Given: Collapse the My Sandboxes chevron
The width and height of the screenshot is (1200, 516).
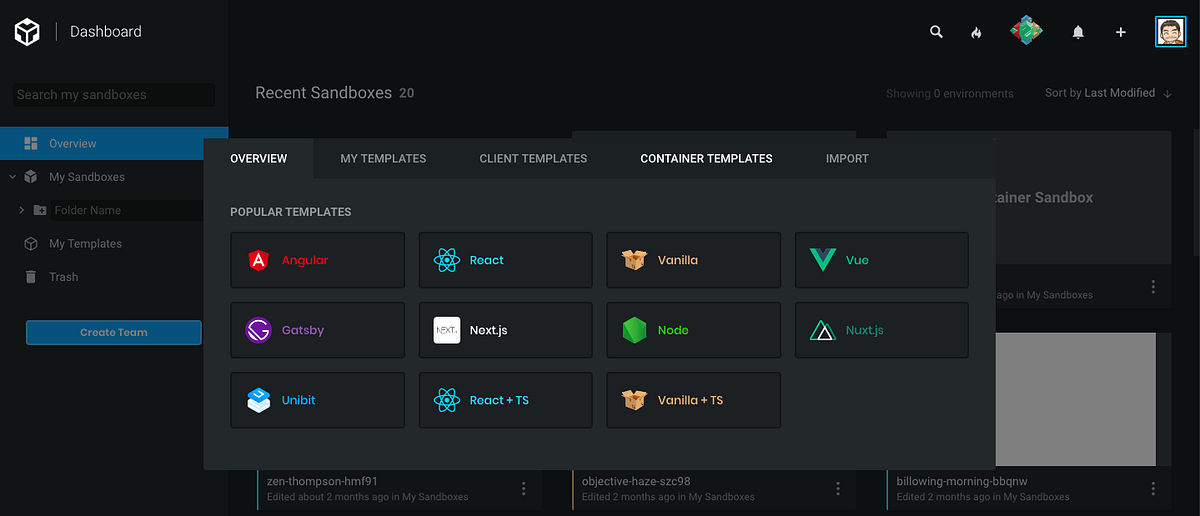Looking at the screenshot, I should [12, 177].
